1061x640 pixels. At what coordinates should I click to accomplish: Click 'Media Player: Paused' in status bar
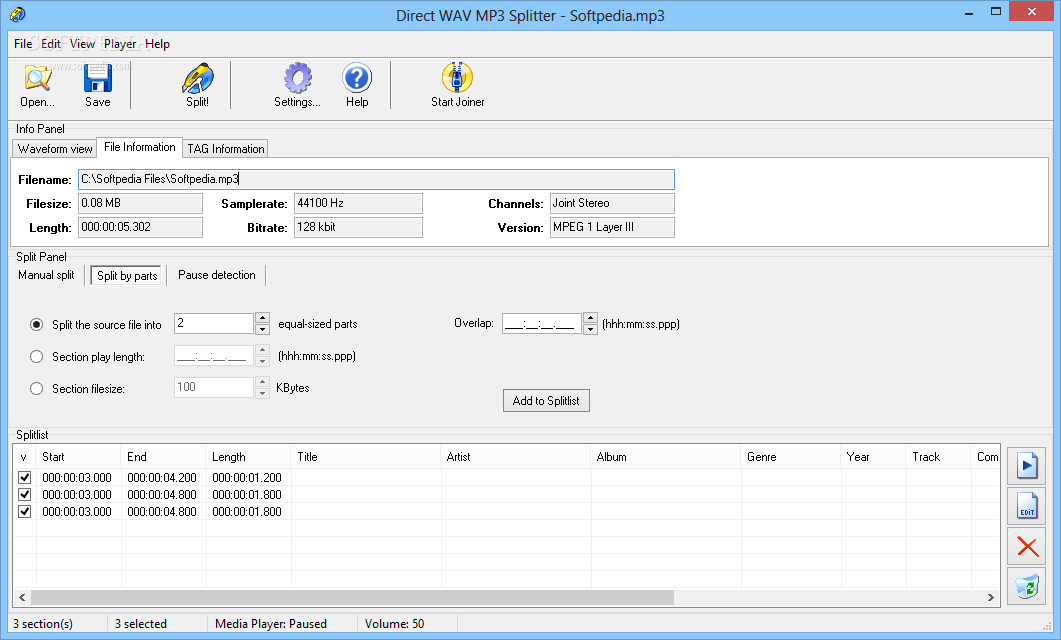pyautogui.click(x=271, y=624)
